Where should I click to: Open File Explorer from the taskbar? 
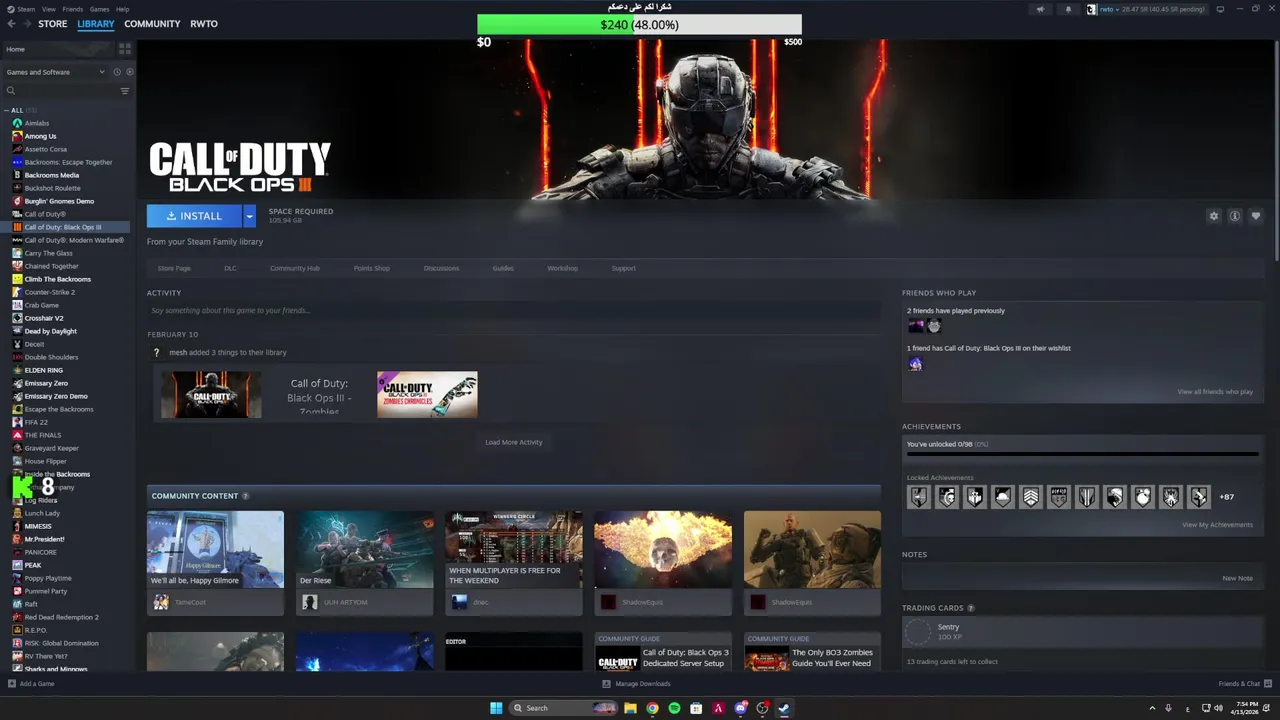coord(630,708)
